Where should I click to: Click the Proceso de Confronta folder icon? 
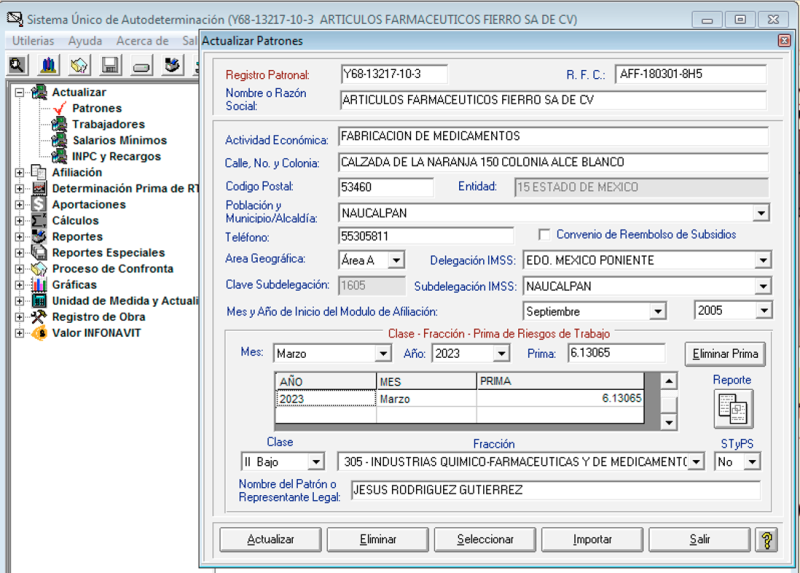coord(39,268)
